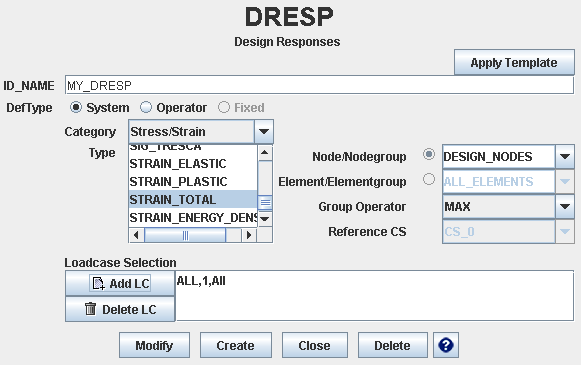Select the partially visible SIG_TRESCA entry
The width and height of the screenshot is (581, 365).
pos(193,148)
